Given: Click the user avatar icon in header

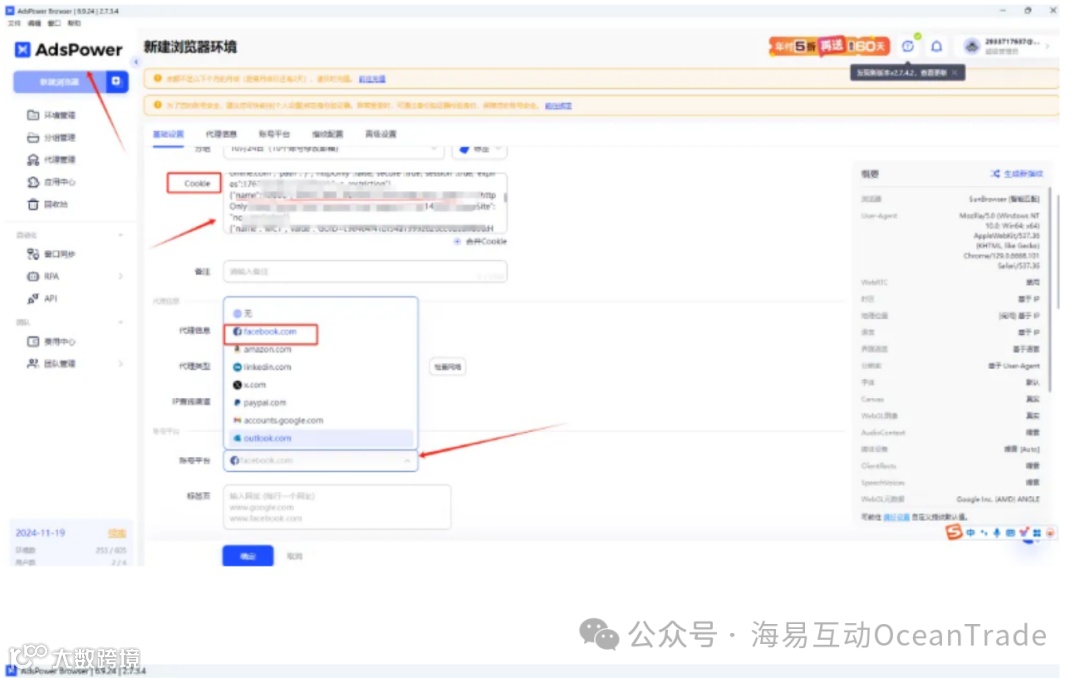Looking at the screenshot, I should pos(972,46).
